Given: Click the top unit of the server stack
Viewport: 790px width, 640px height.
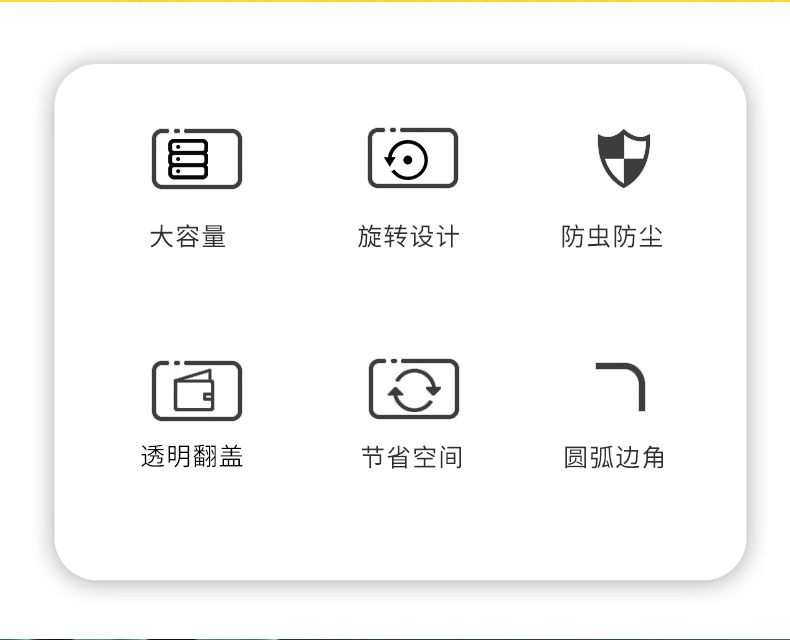Looking at the screenshot, I should pos(188,147).
